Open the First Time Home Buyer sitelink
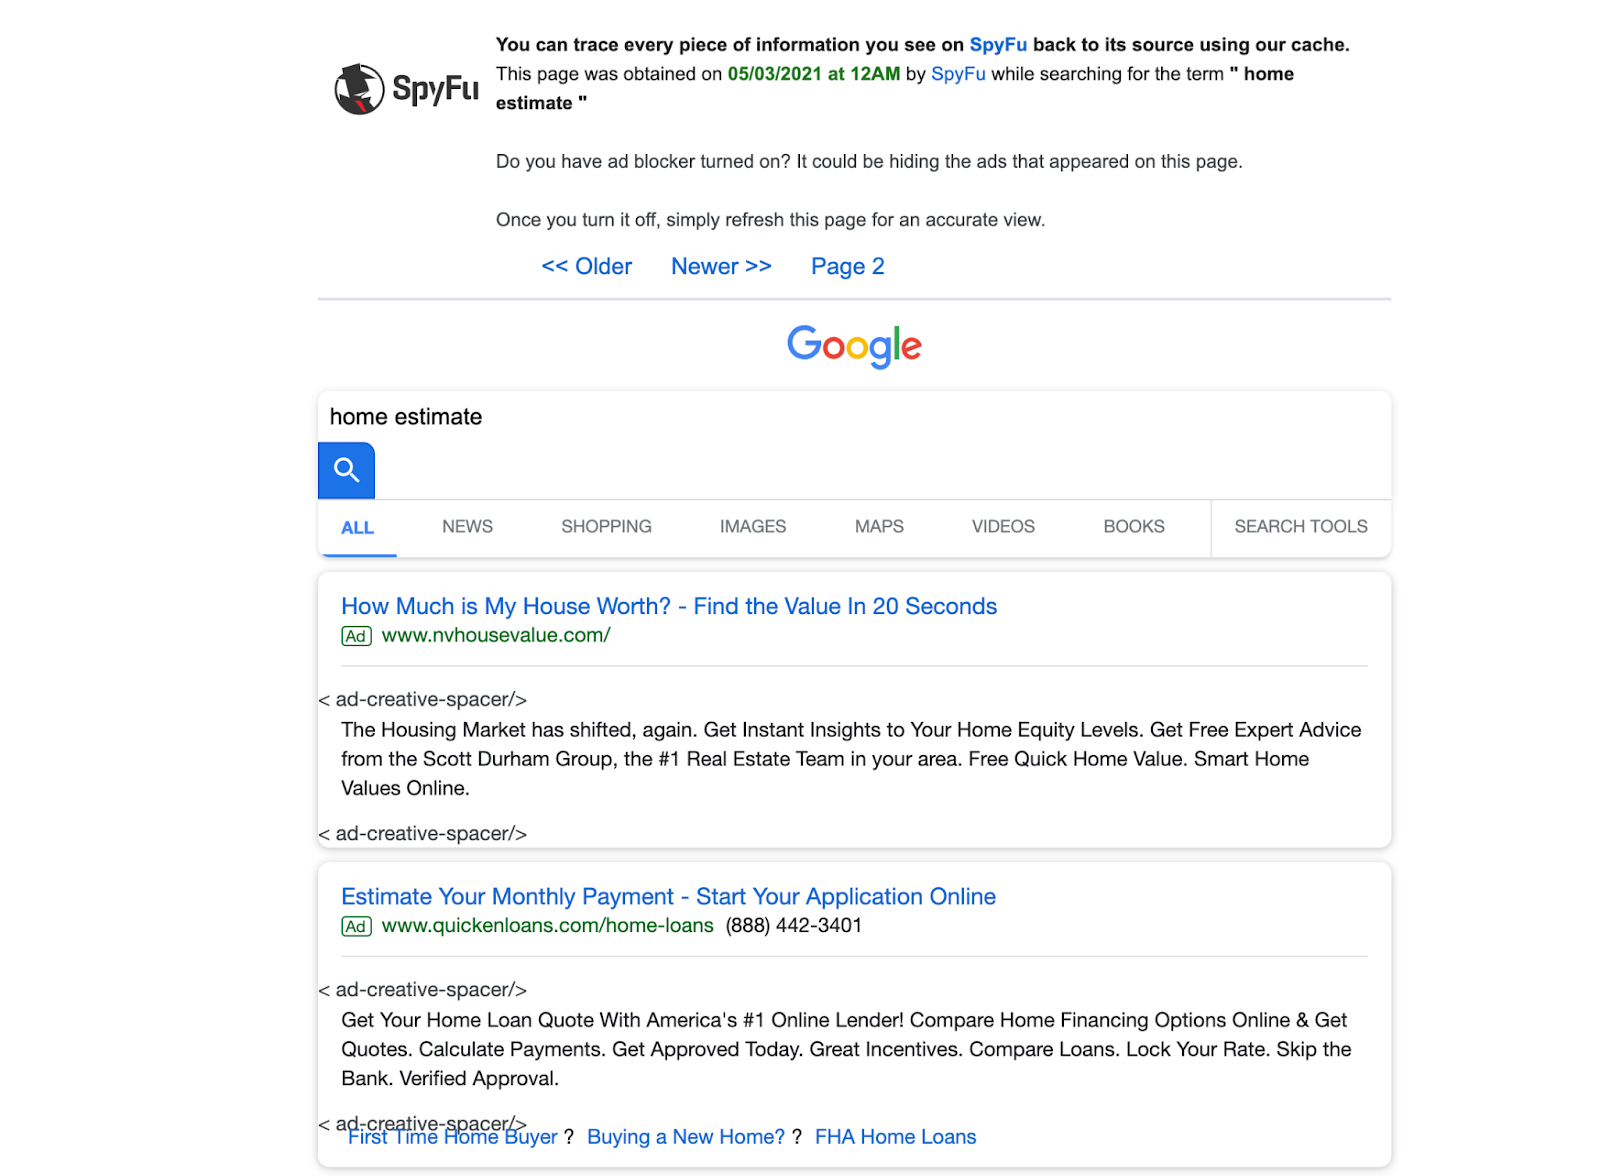The image size is (1600, 1176). coord(453,1137)
